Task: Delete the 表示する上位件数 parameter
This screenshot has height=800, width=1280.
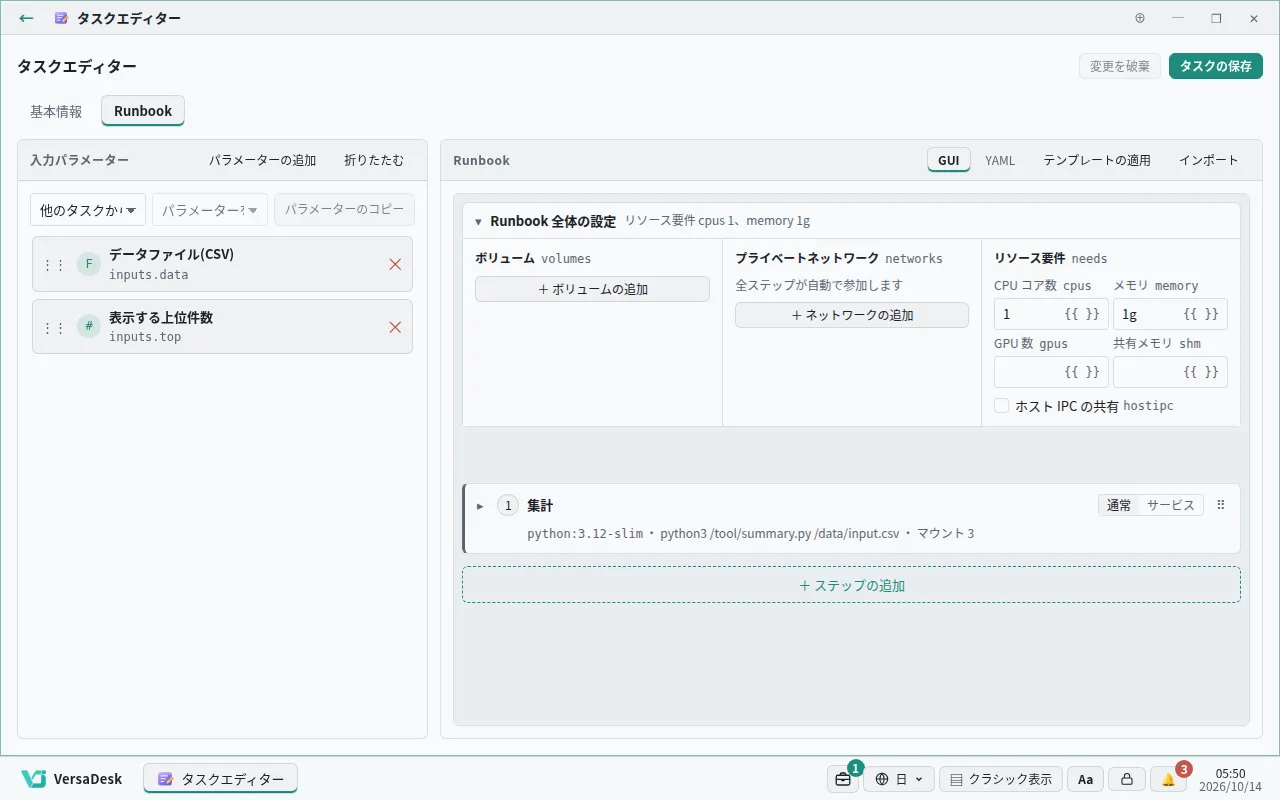Action: [395, 327]
